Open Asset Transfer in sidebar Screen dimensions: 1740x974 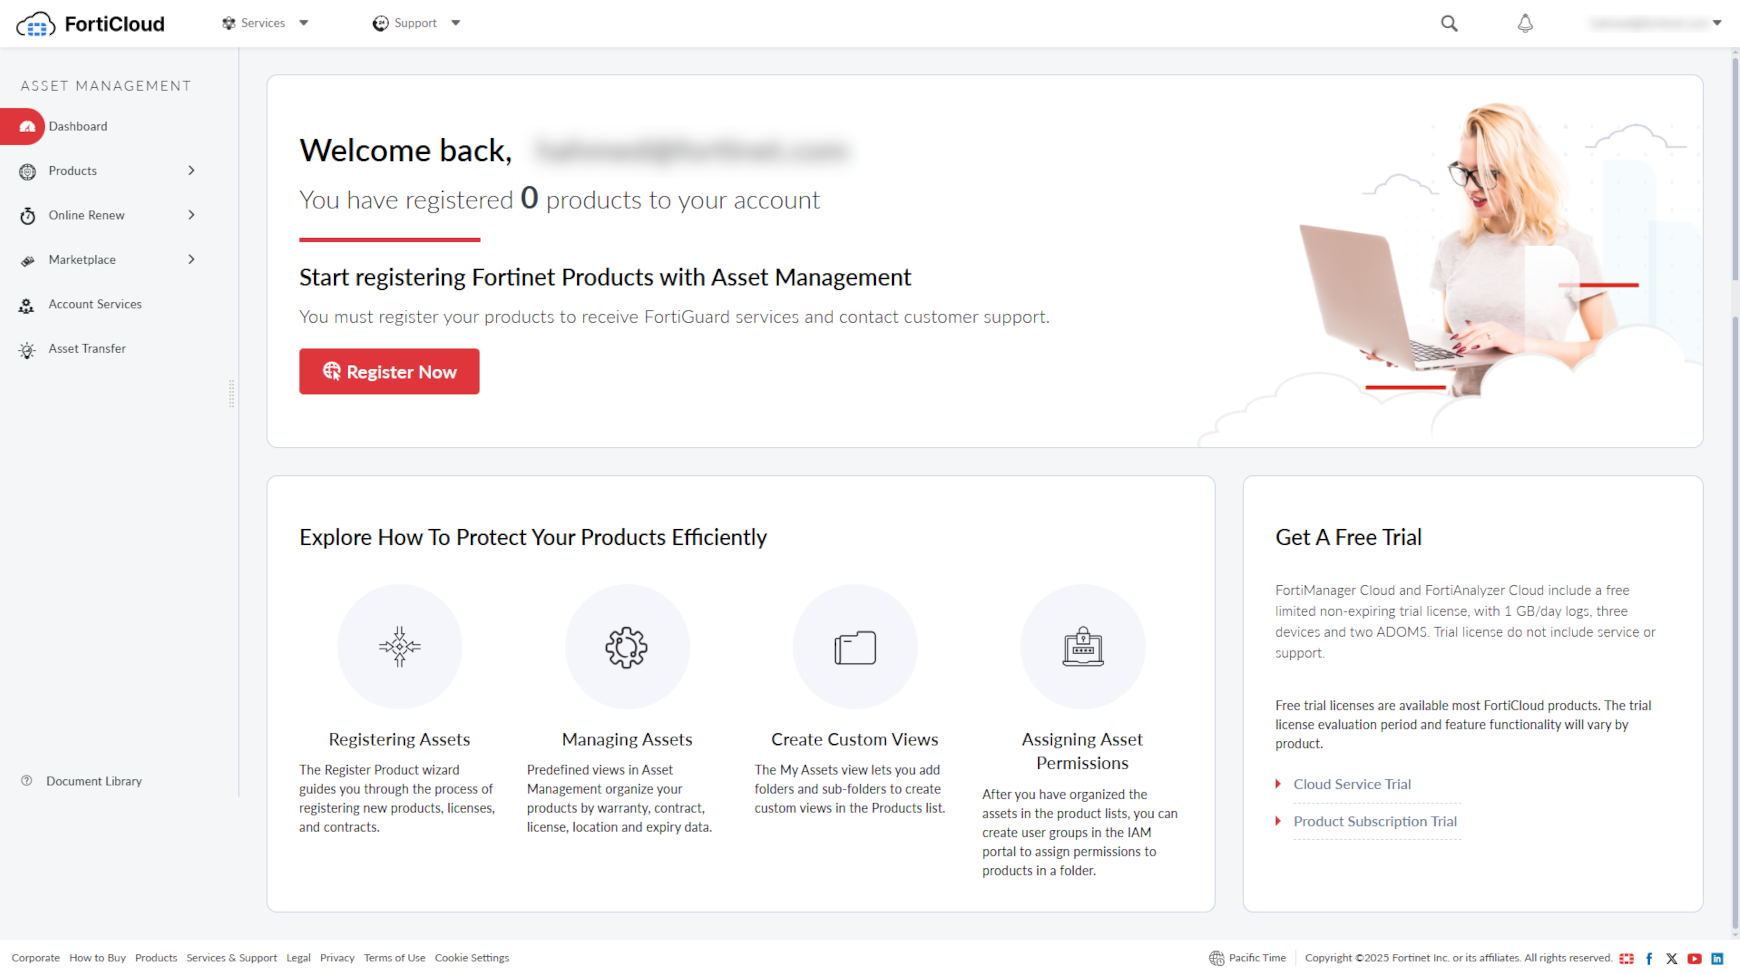click(87, 349)
